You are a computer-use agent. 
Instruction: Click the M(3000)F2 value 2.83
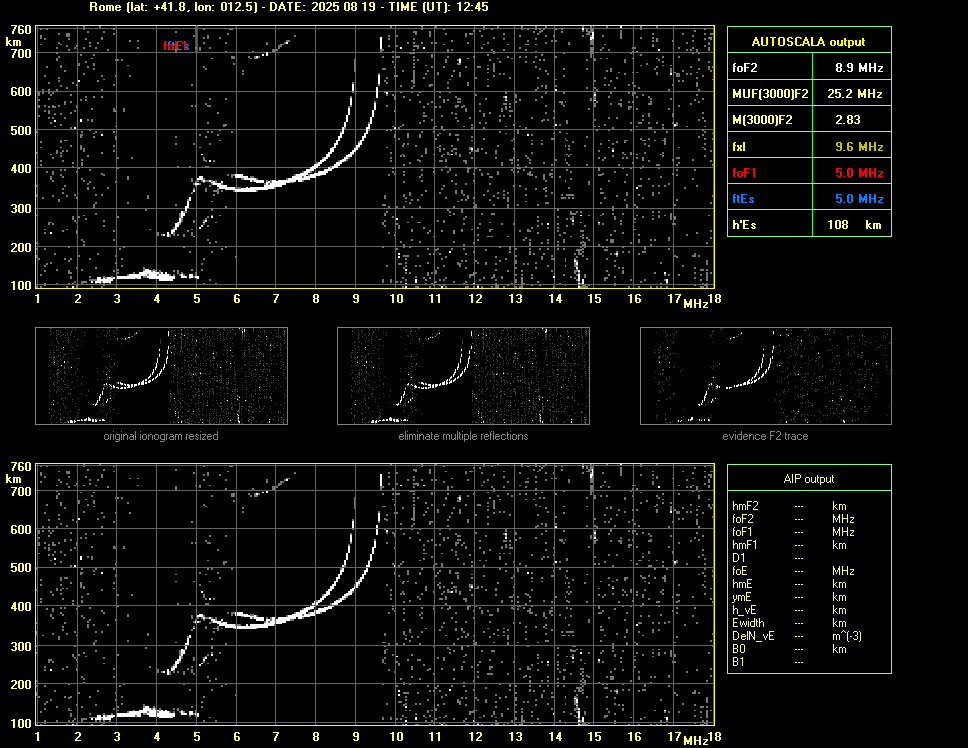coord(848,120)
